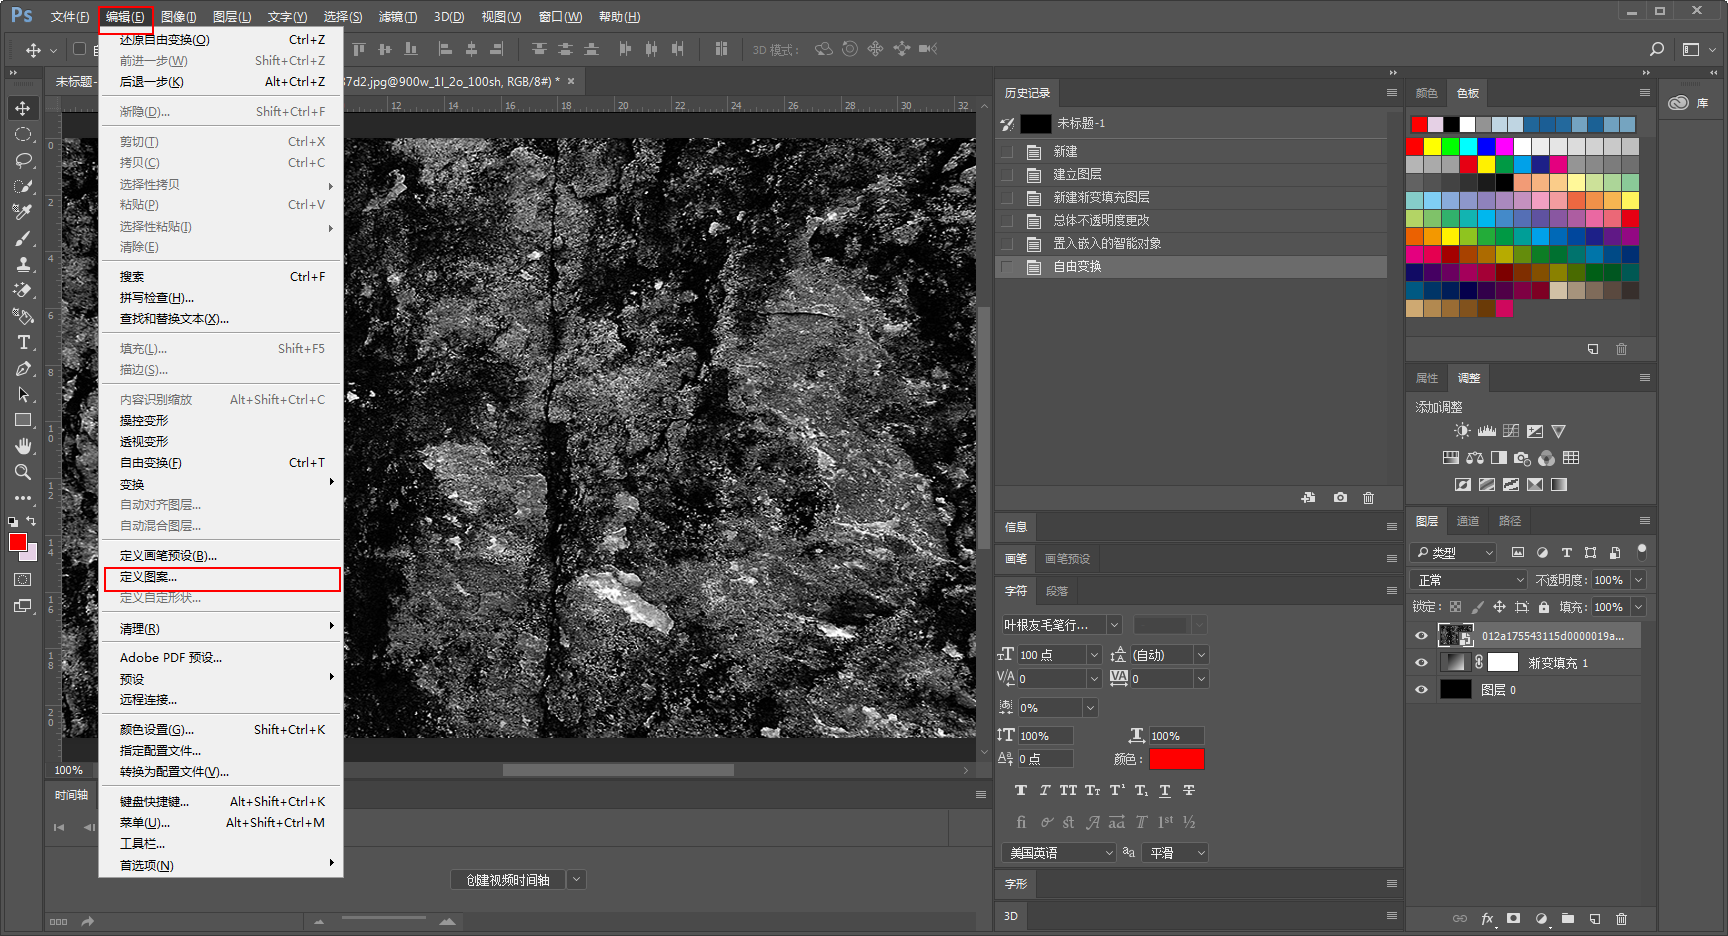Hide the 图层 0 layer

[x=1421, y=689]
